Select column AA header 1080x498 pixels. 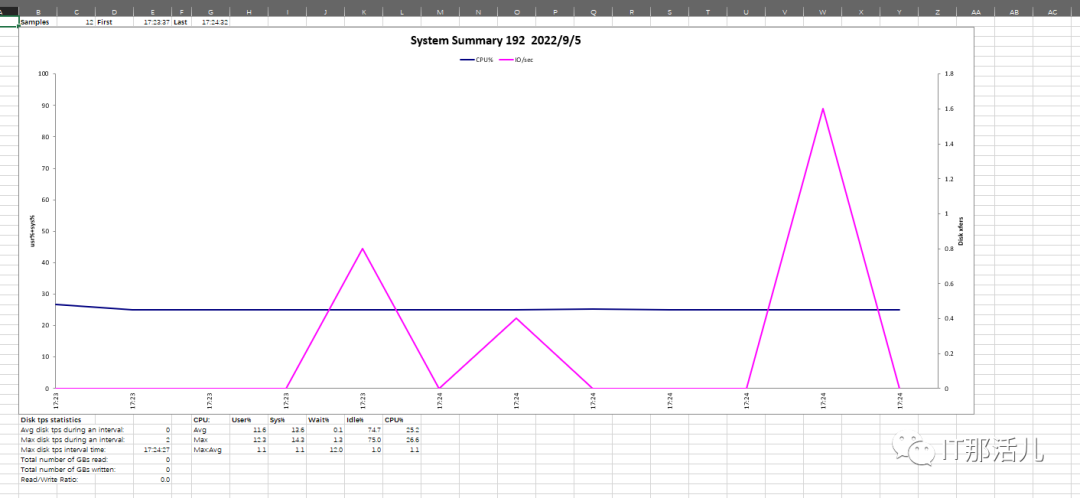click(976, 12)
